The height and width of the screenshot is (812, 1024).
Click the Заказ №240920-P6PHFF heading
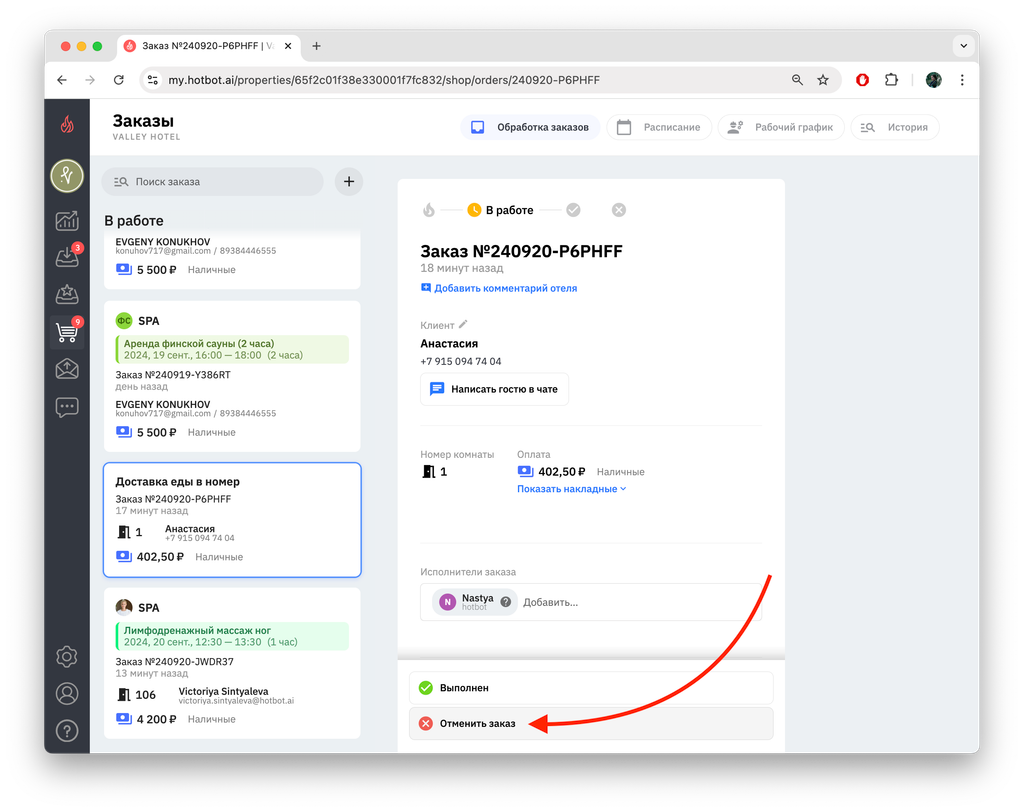pos(521,251)
